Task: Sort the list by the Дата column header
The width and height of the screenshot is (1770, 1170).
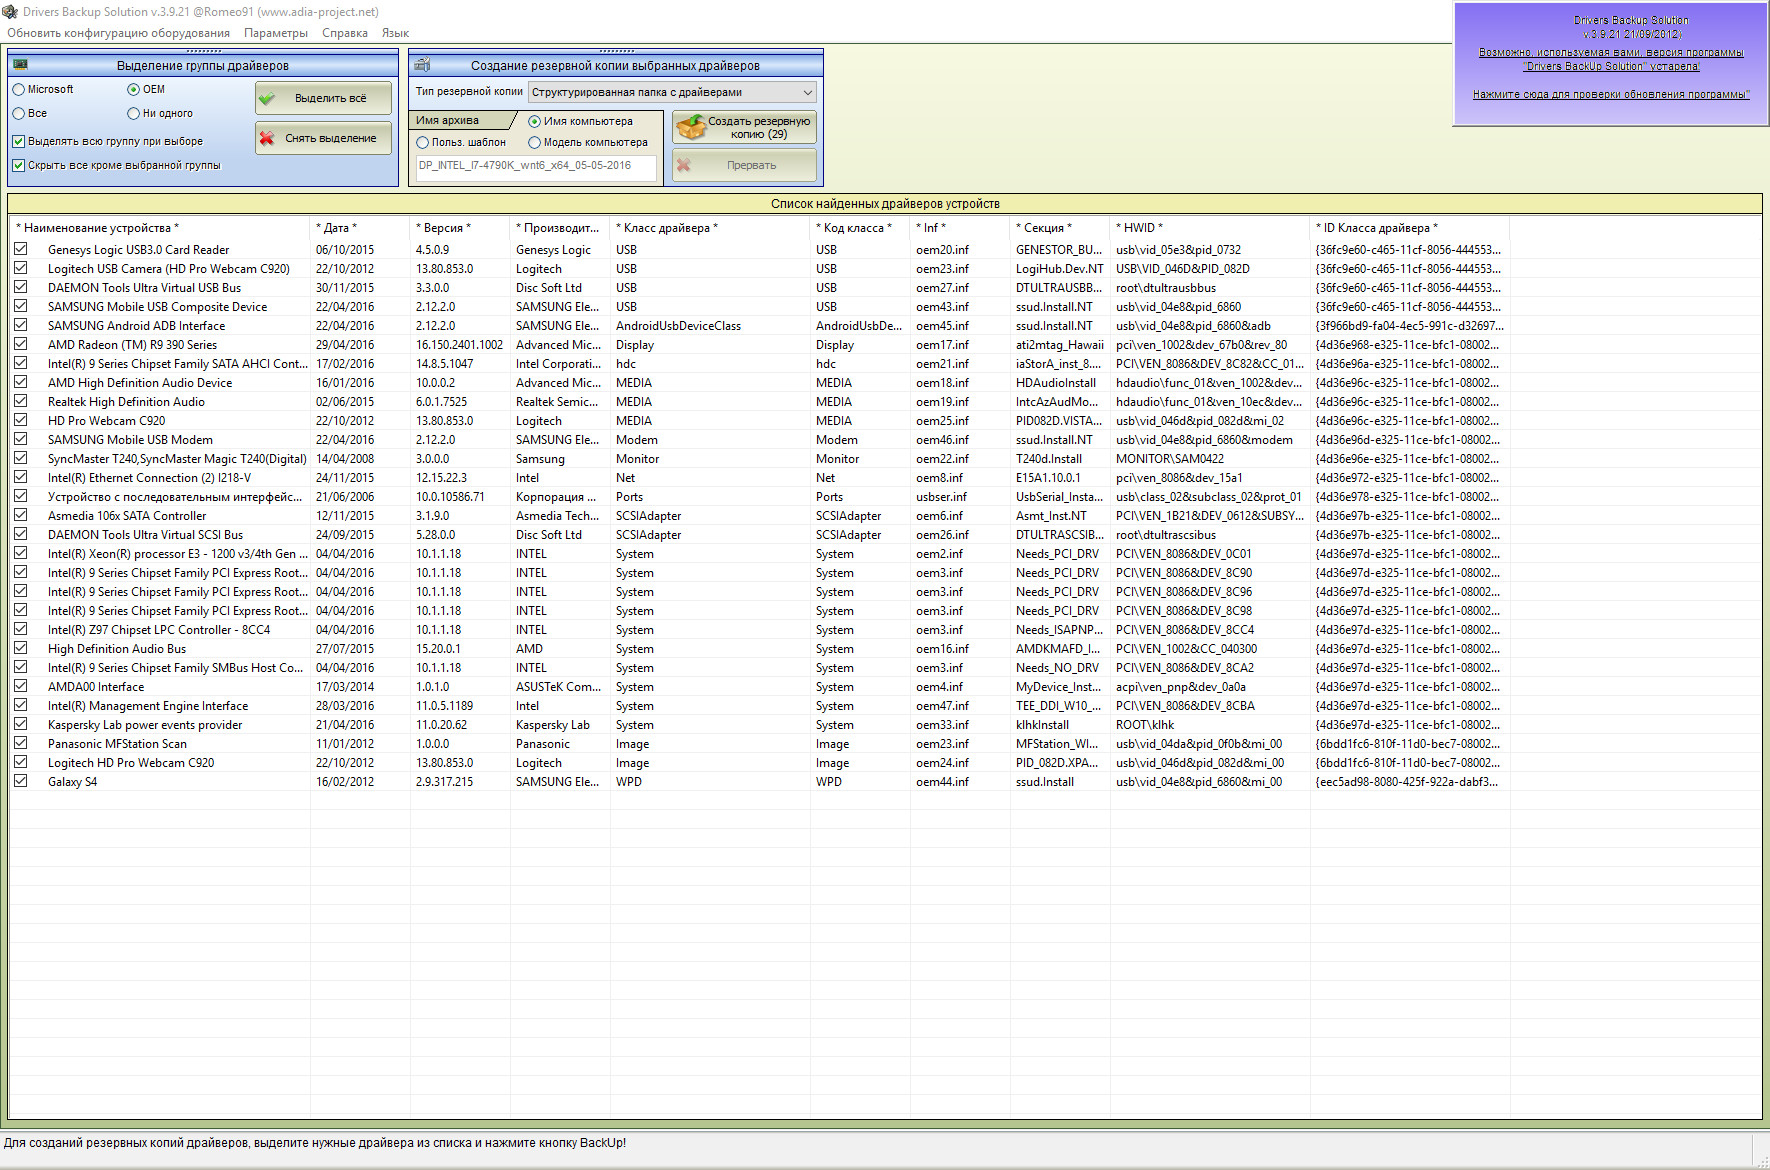Action: tap(336, 228)
